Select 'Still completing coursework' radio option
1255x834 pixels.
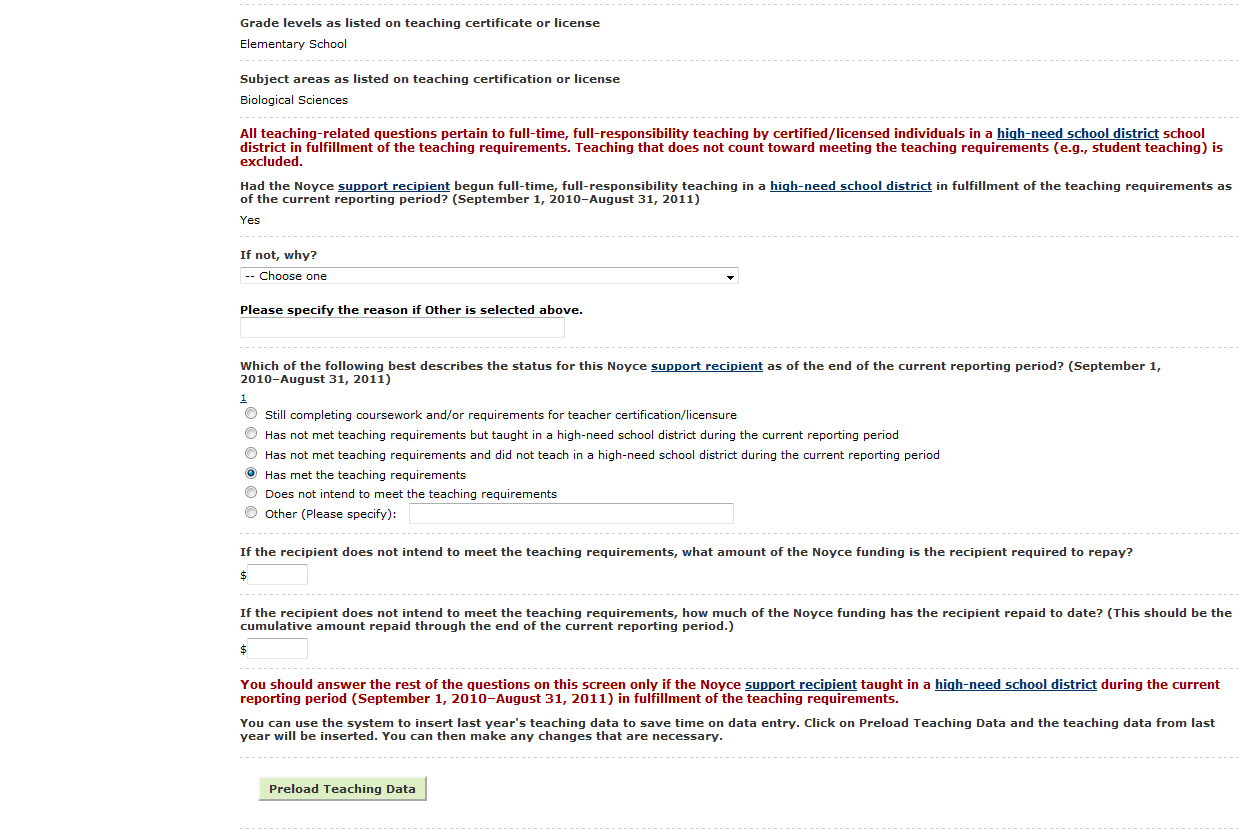coord(251,414)
